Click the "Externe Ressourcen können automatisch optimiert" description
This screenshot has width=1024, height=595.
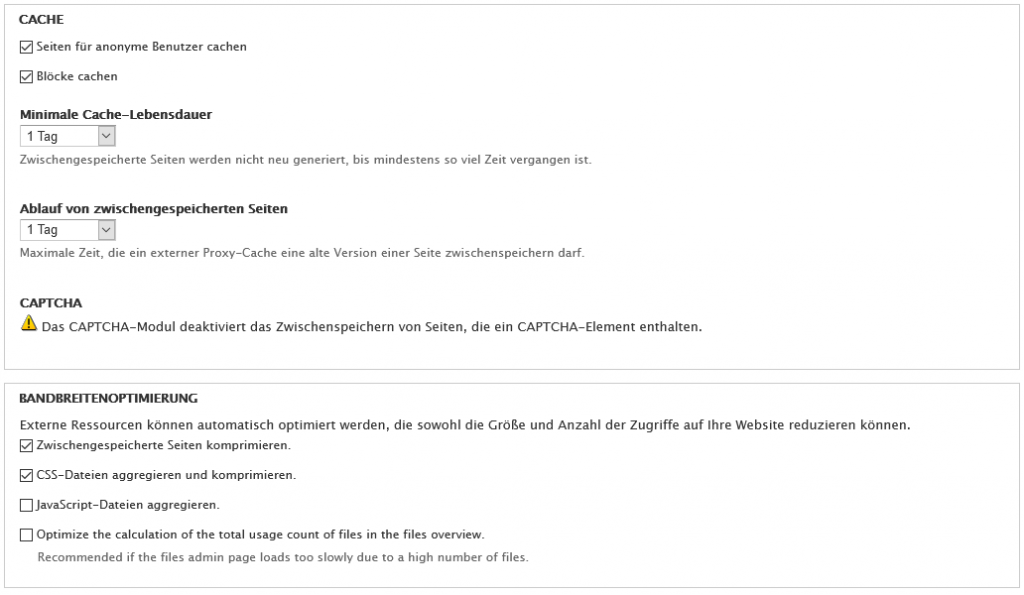pyautogui.click(x=465, y=424)
